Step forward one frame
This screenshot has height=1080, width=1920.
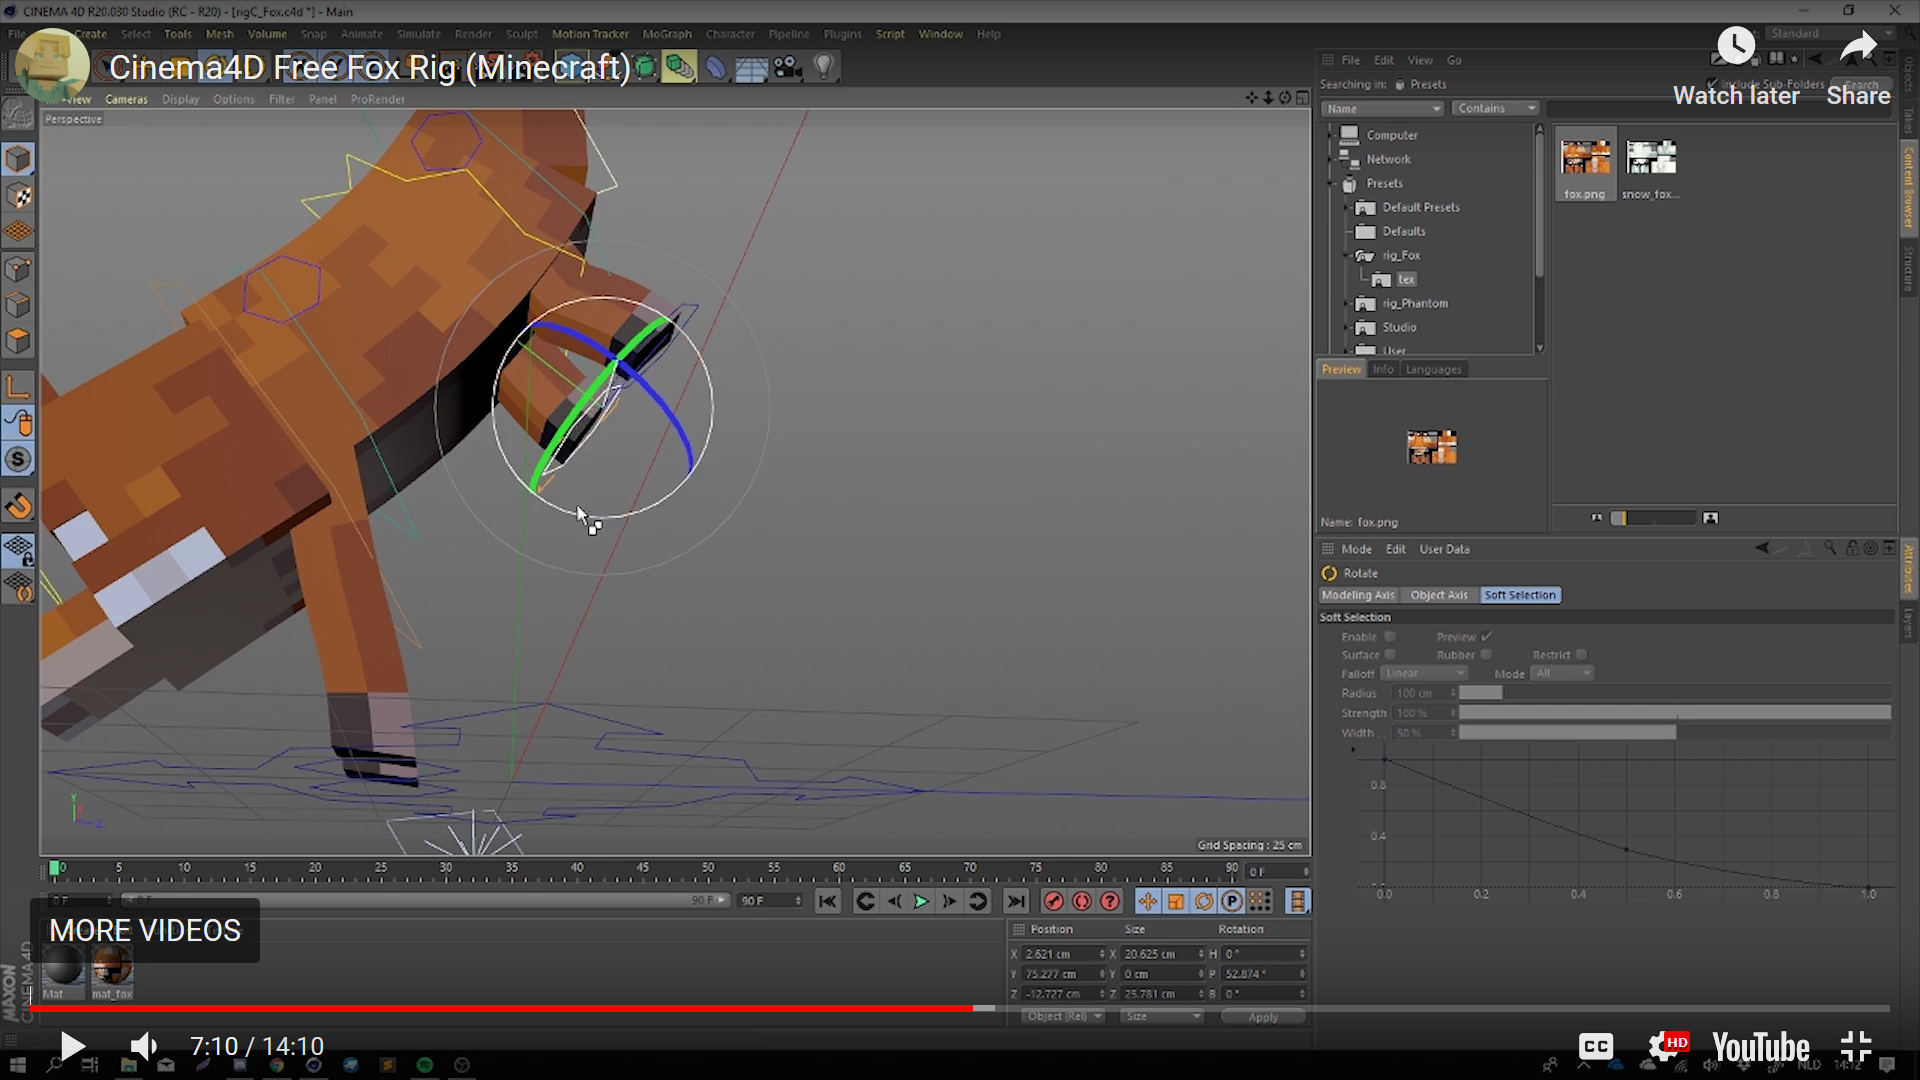[x=949, y=901]
